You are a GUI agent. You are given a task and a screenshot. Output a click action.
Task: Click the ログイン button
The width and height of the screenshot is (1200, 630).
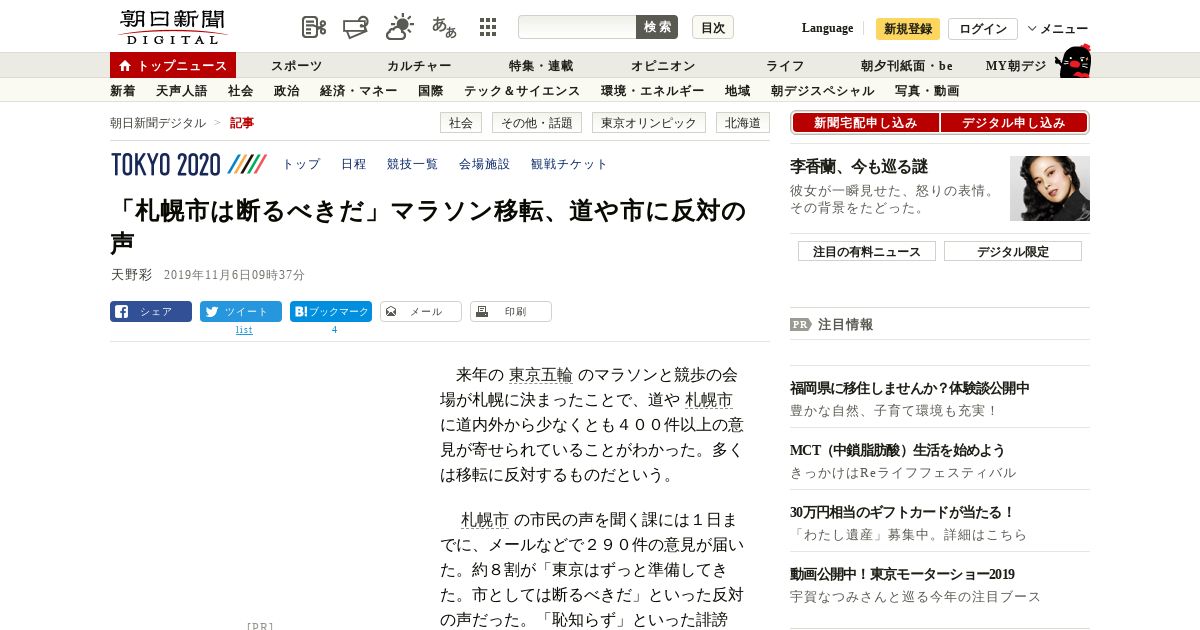(x=983, y=29)
